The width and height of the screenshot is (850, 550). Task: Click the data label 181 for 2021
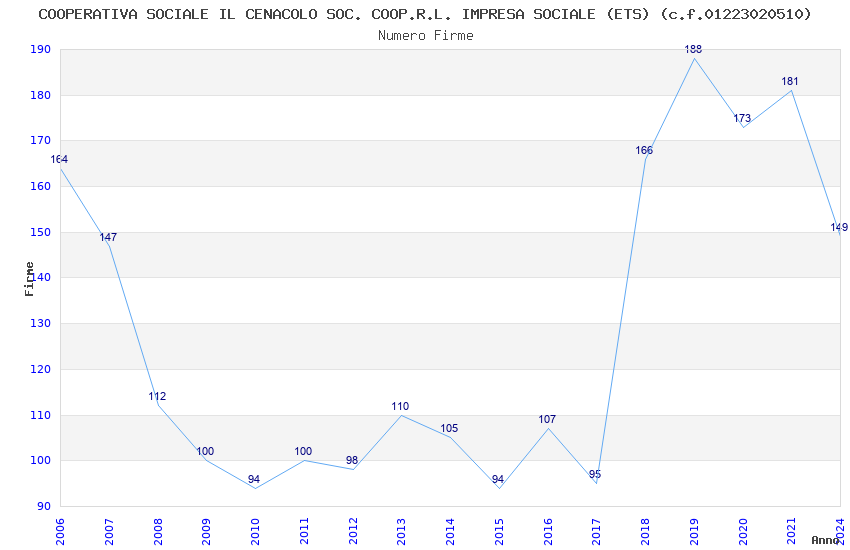point(790,81)
